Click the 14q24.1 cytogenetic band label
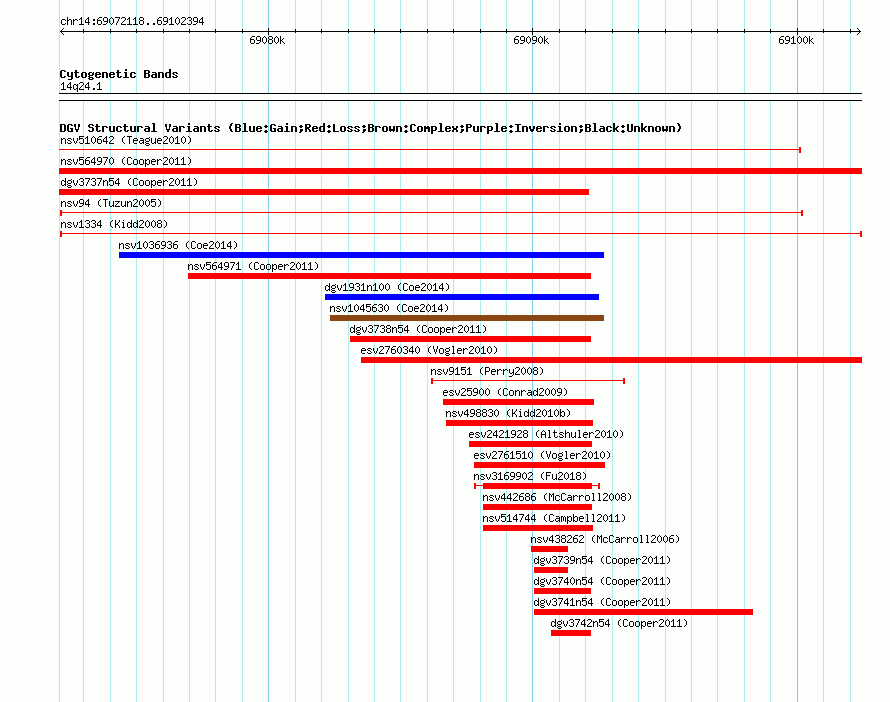Image resolution: width=890 pixels, height=702 pixels. pos(81,86)
